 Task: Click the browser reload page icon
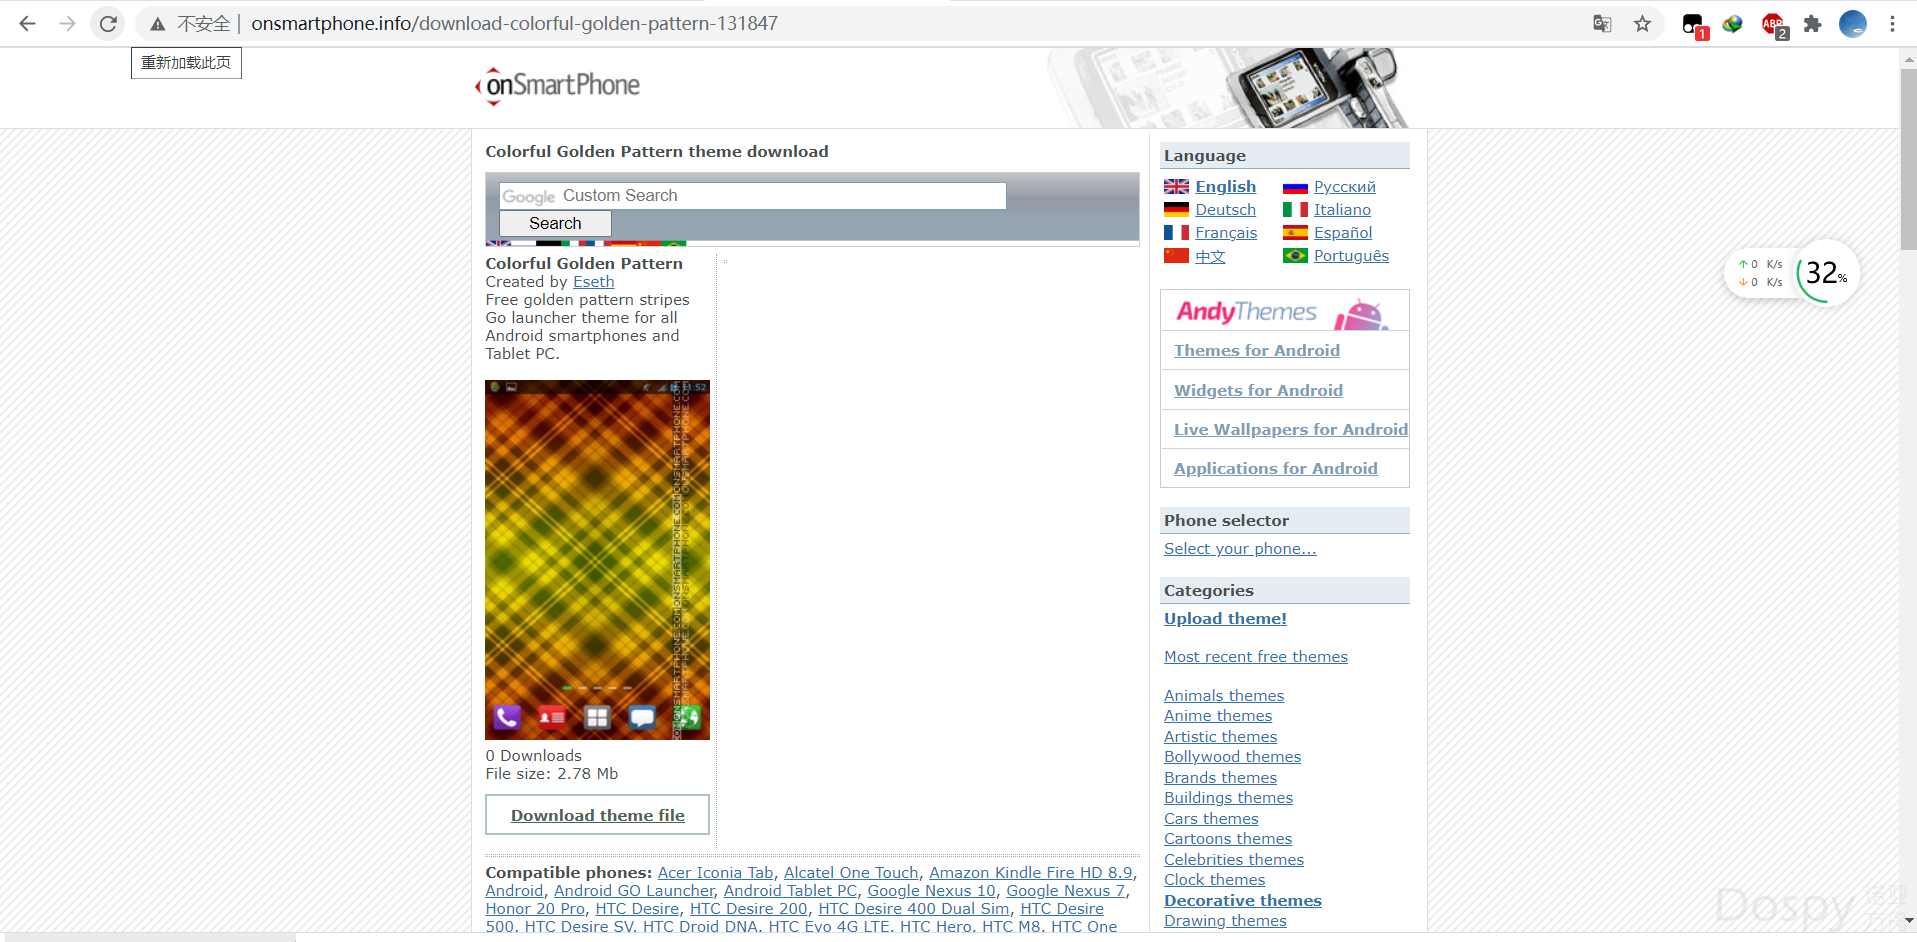[108, 23]
